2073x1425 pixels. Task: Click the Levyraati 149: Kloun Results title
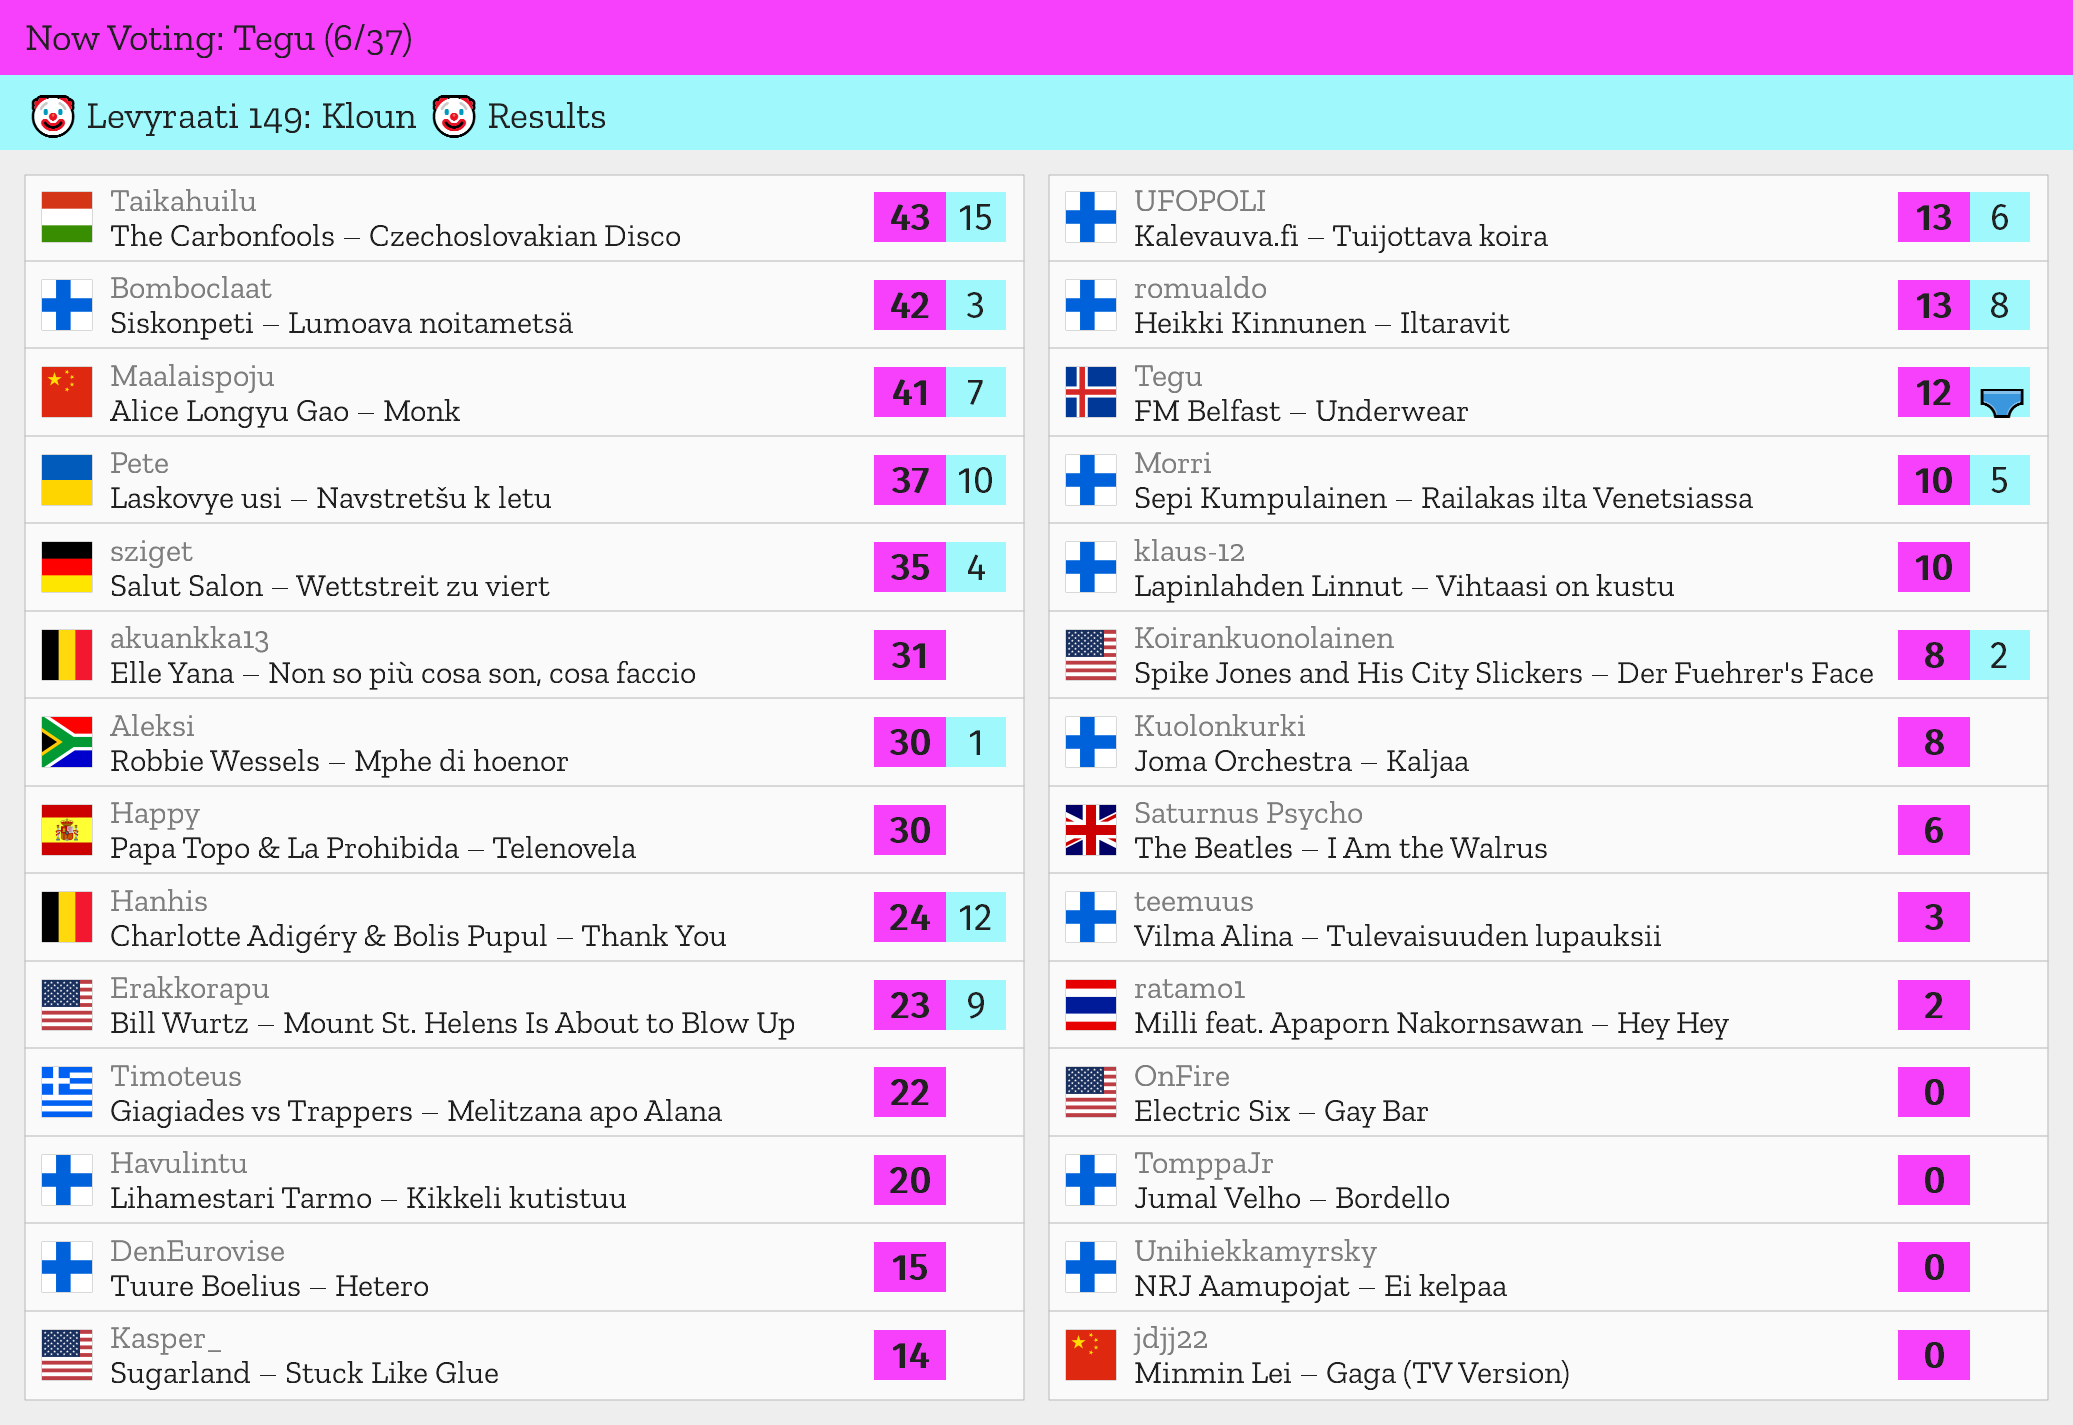click(x=345, y=117)
